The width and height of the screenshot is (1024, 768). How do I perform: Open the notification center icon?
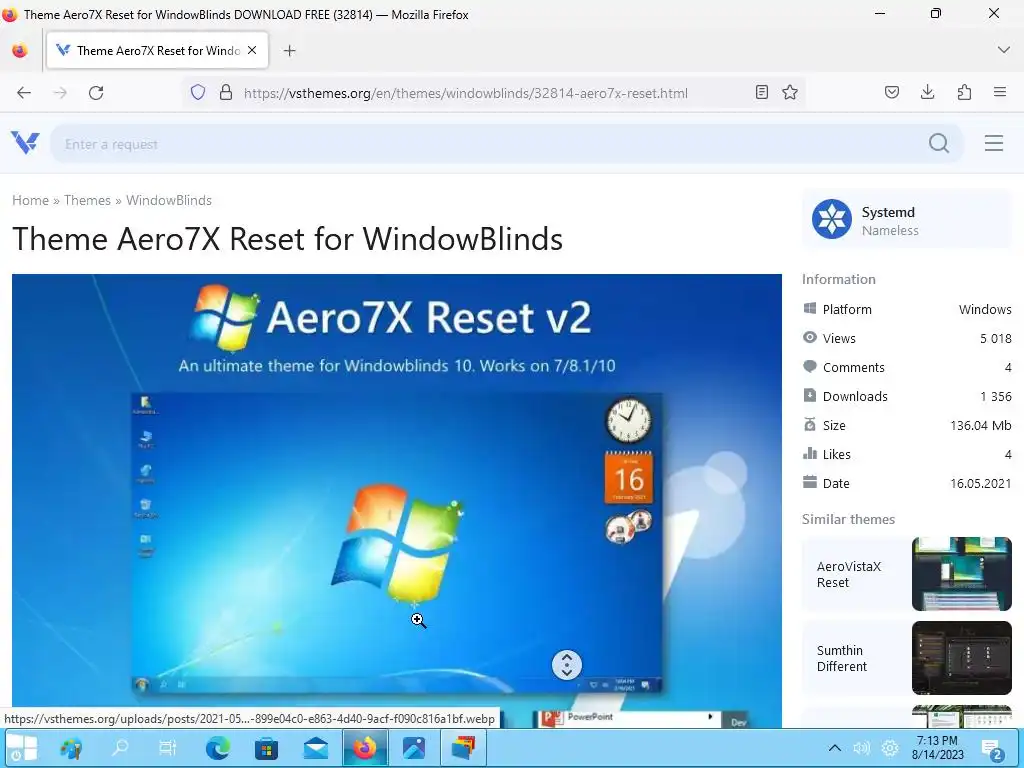pyautogui.click(x=991, y=748)
